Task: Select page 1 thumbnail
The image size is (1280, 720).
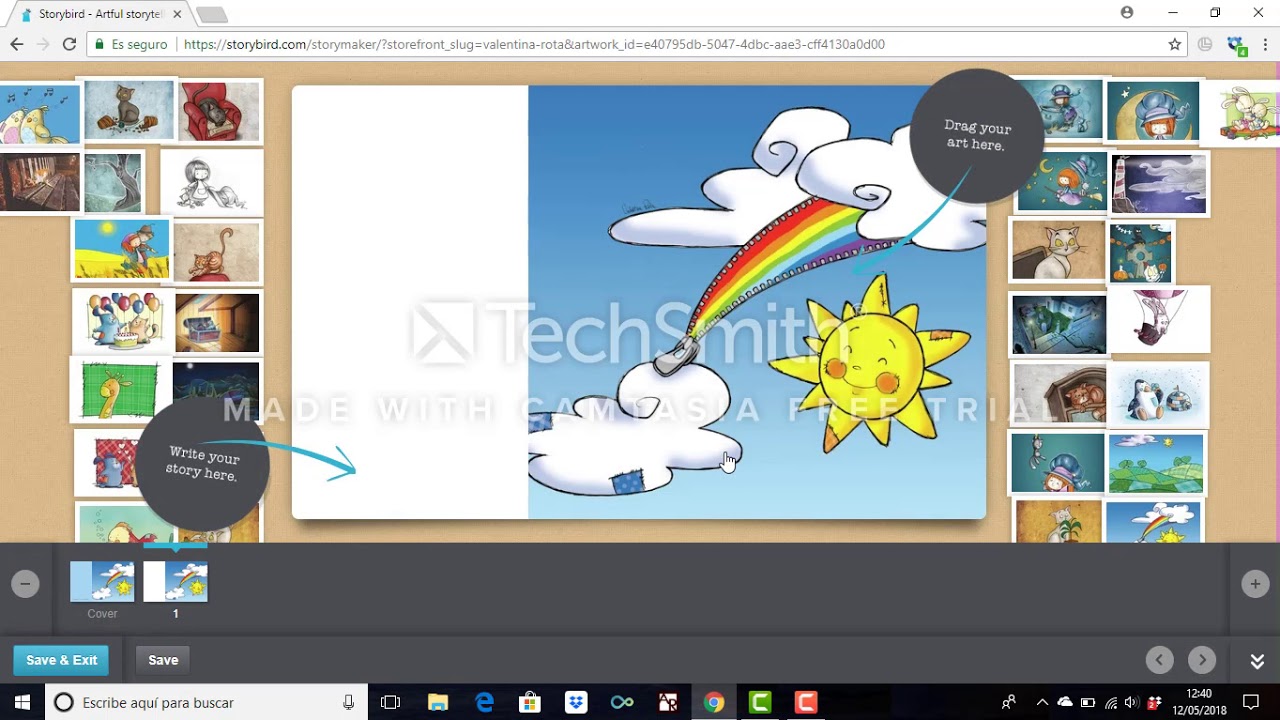Action: [x=176, y=582]
